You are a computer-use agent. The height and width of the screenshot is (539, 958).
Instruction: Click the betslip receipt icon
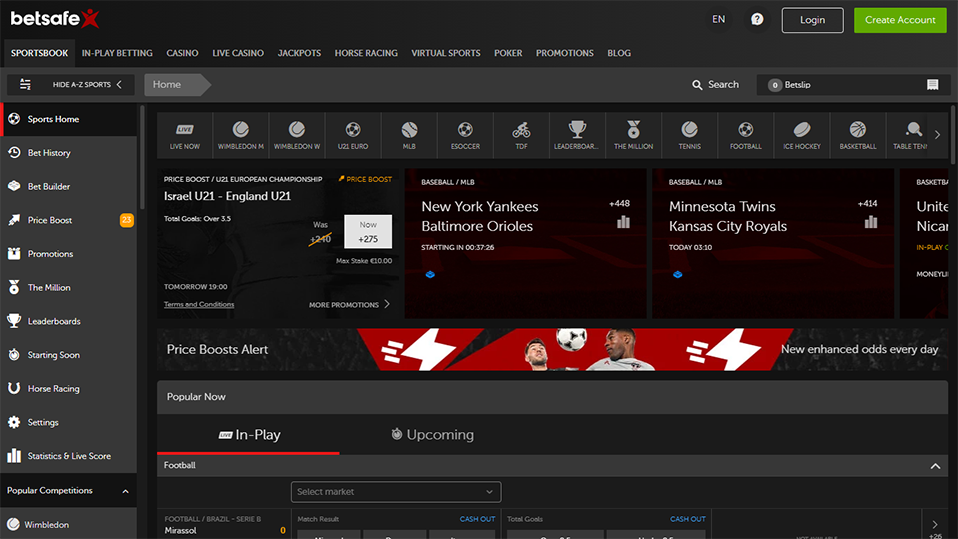932,85
